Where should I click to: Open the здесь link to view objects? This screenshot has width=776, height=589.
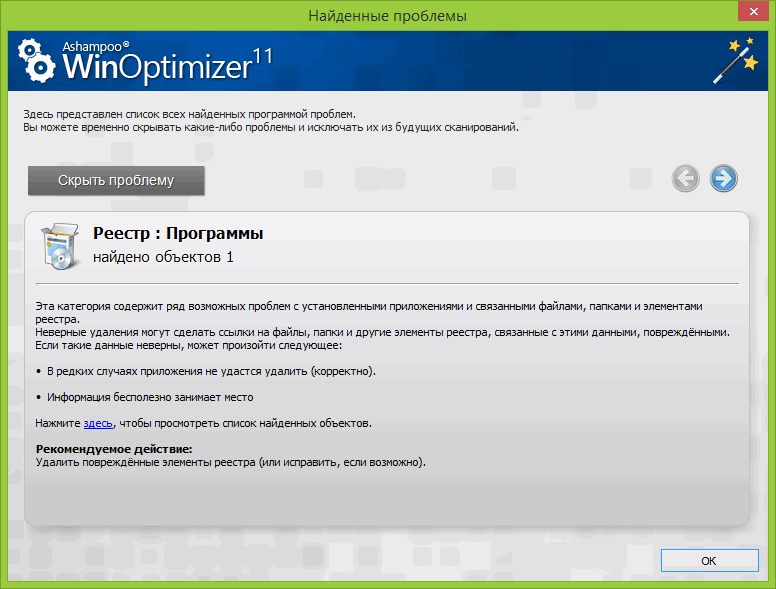(97, 424)
